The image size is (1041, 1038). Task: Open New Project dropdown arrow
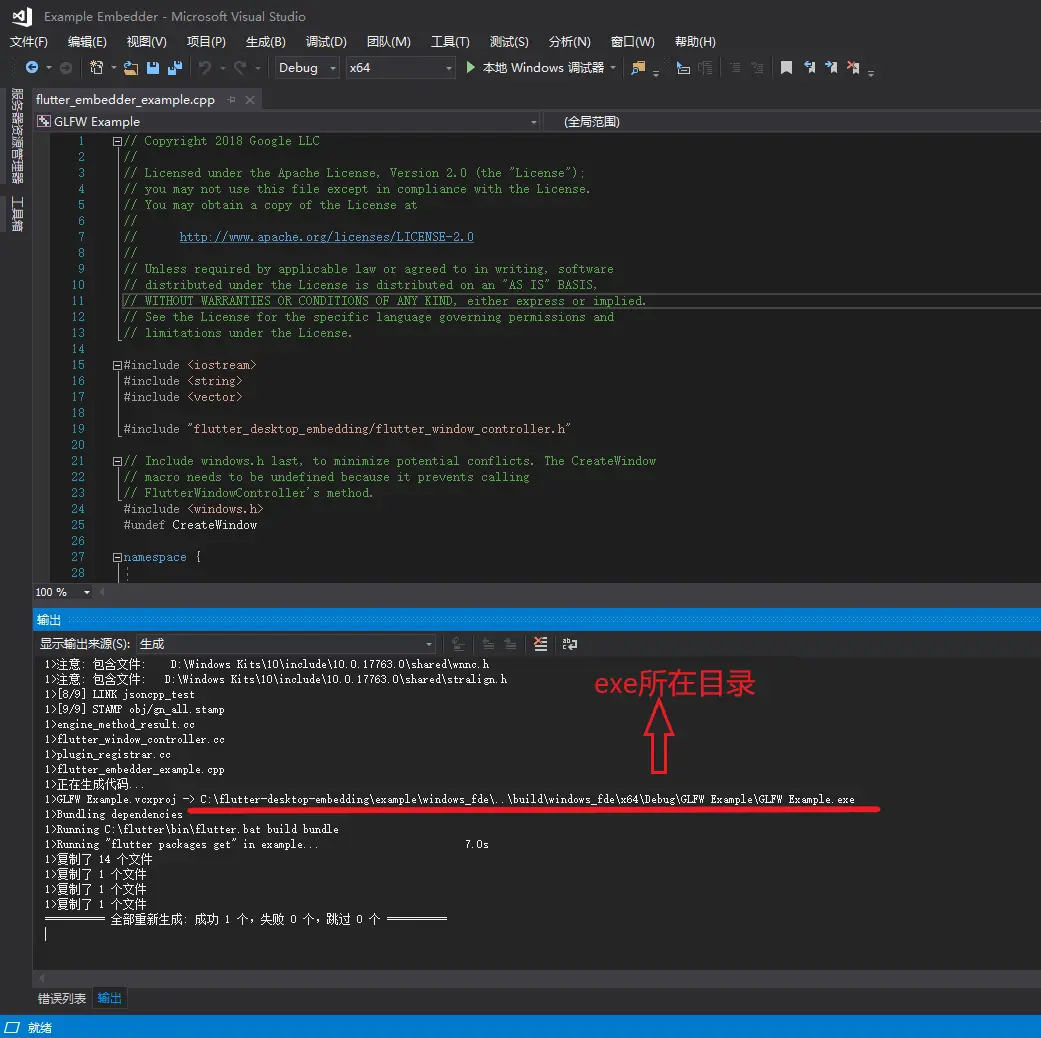point(114,67)
